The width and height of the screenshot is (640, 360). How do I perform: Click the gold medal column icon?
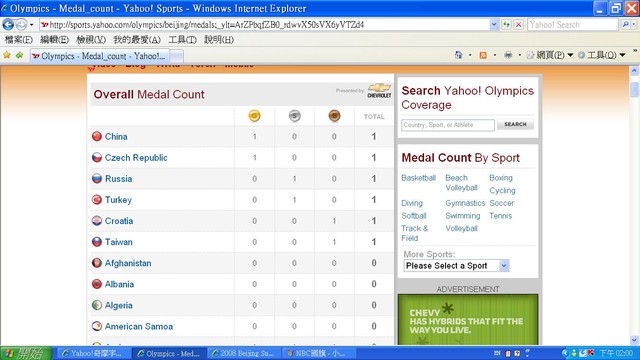pos(254,116)
